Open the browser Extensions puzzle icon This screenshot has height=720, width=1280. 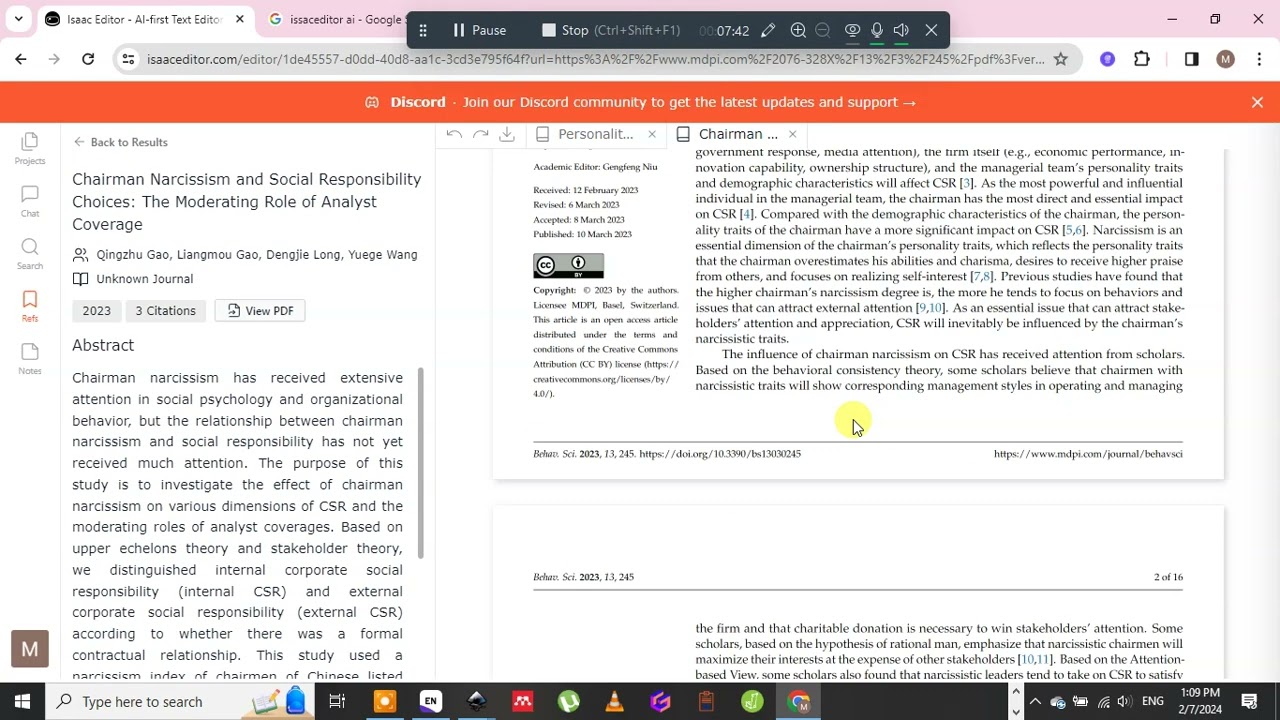[x=1142, y=59]
